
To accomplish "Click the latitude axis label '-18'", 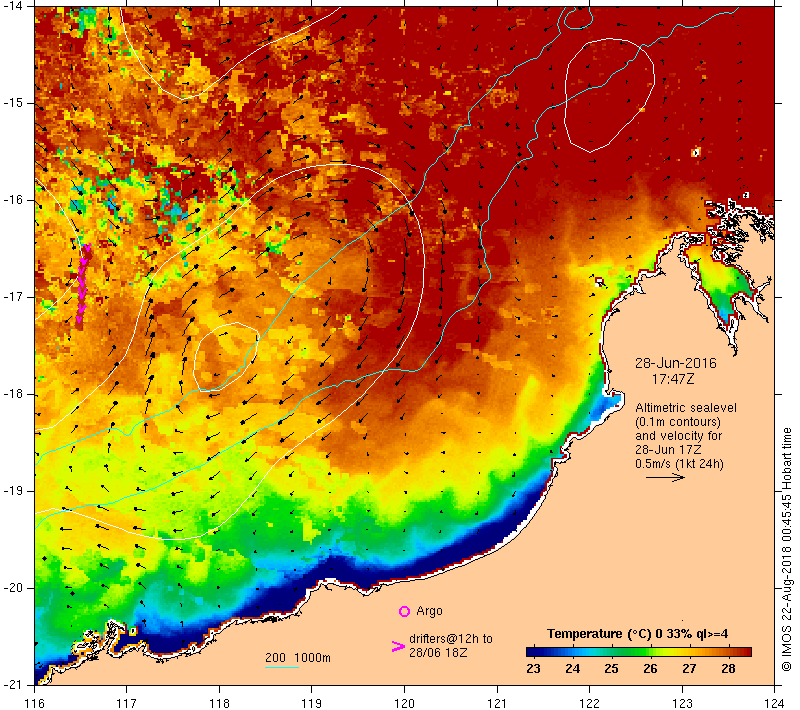I will point(13,394).
